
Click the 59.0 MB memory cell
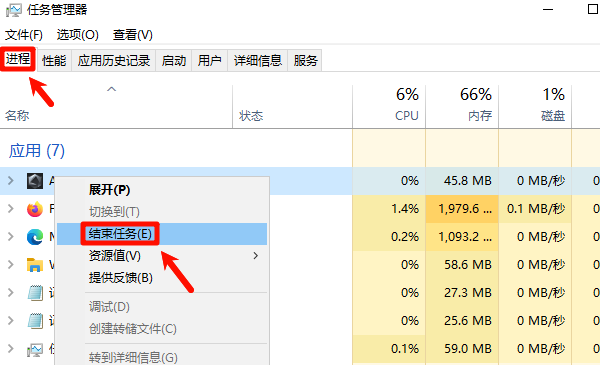(x=462, y=349)
